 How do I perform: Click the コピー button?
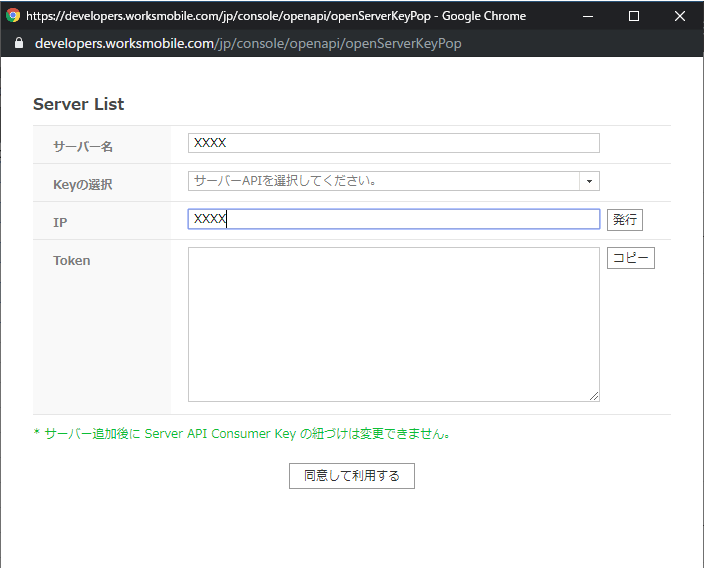point(631,258)
